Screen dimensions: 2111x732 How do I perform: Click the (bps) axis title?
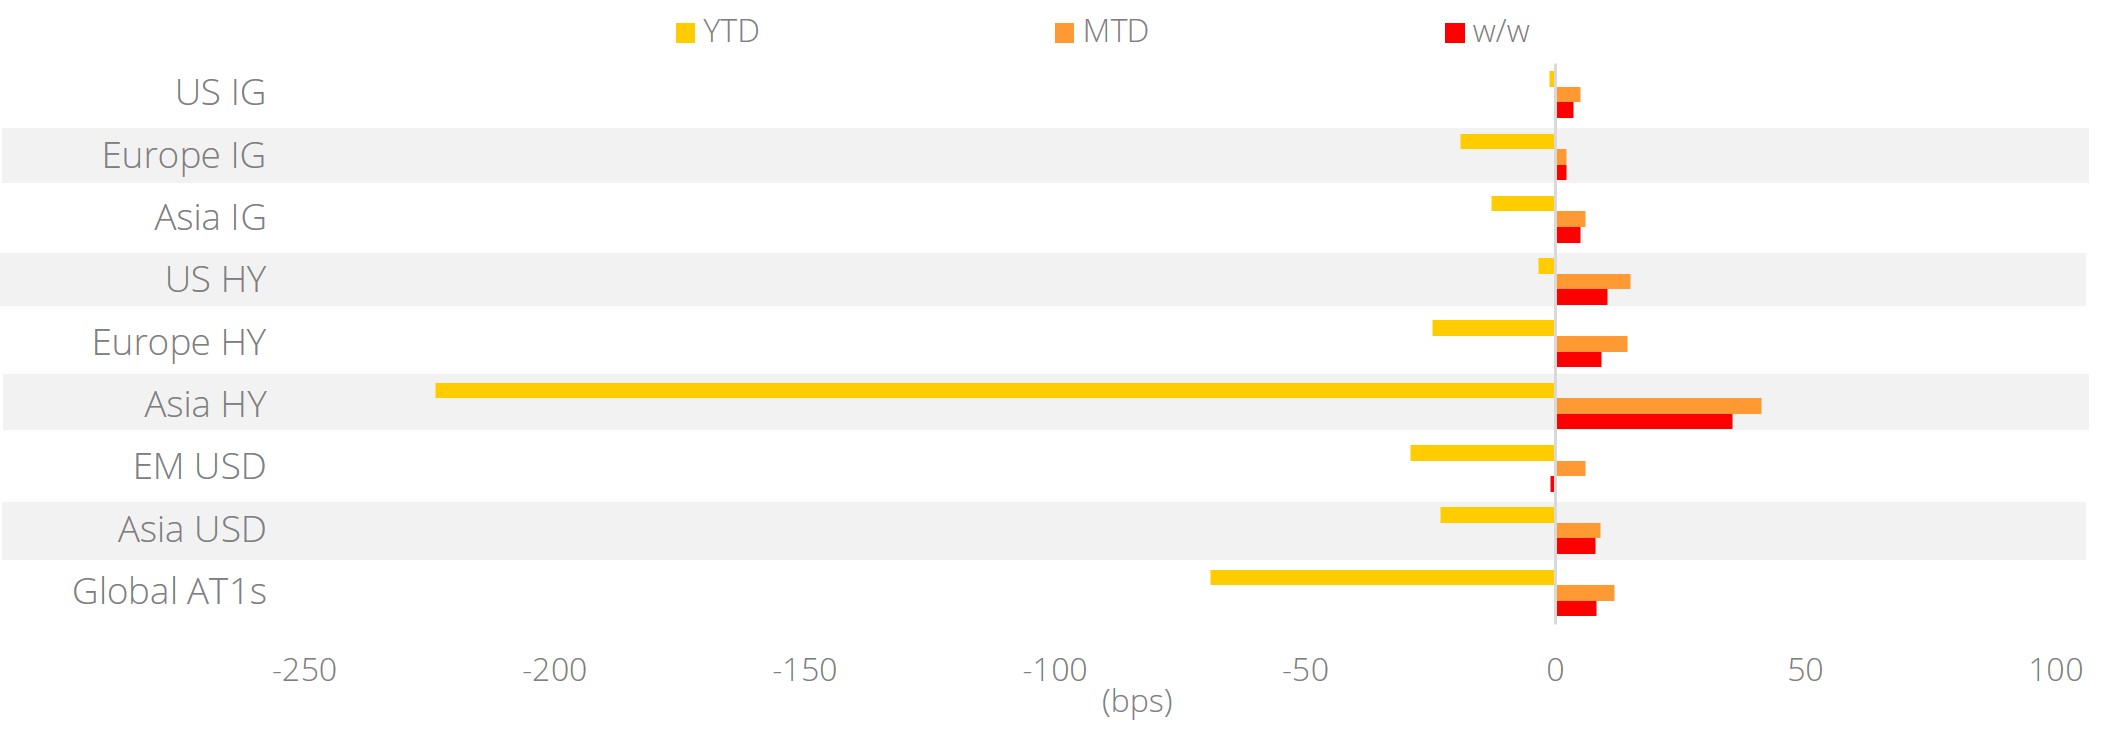(1137, 701)
